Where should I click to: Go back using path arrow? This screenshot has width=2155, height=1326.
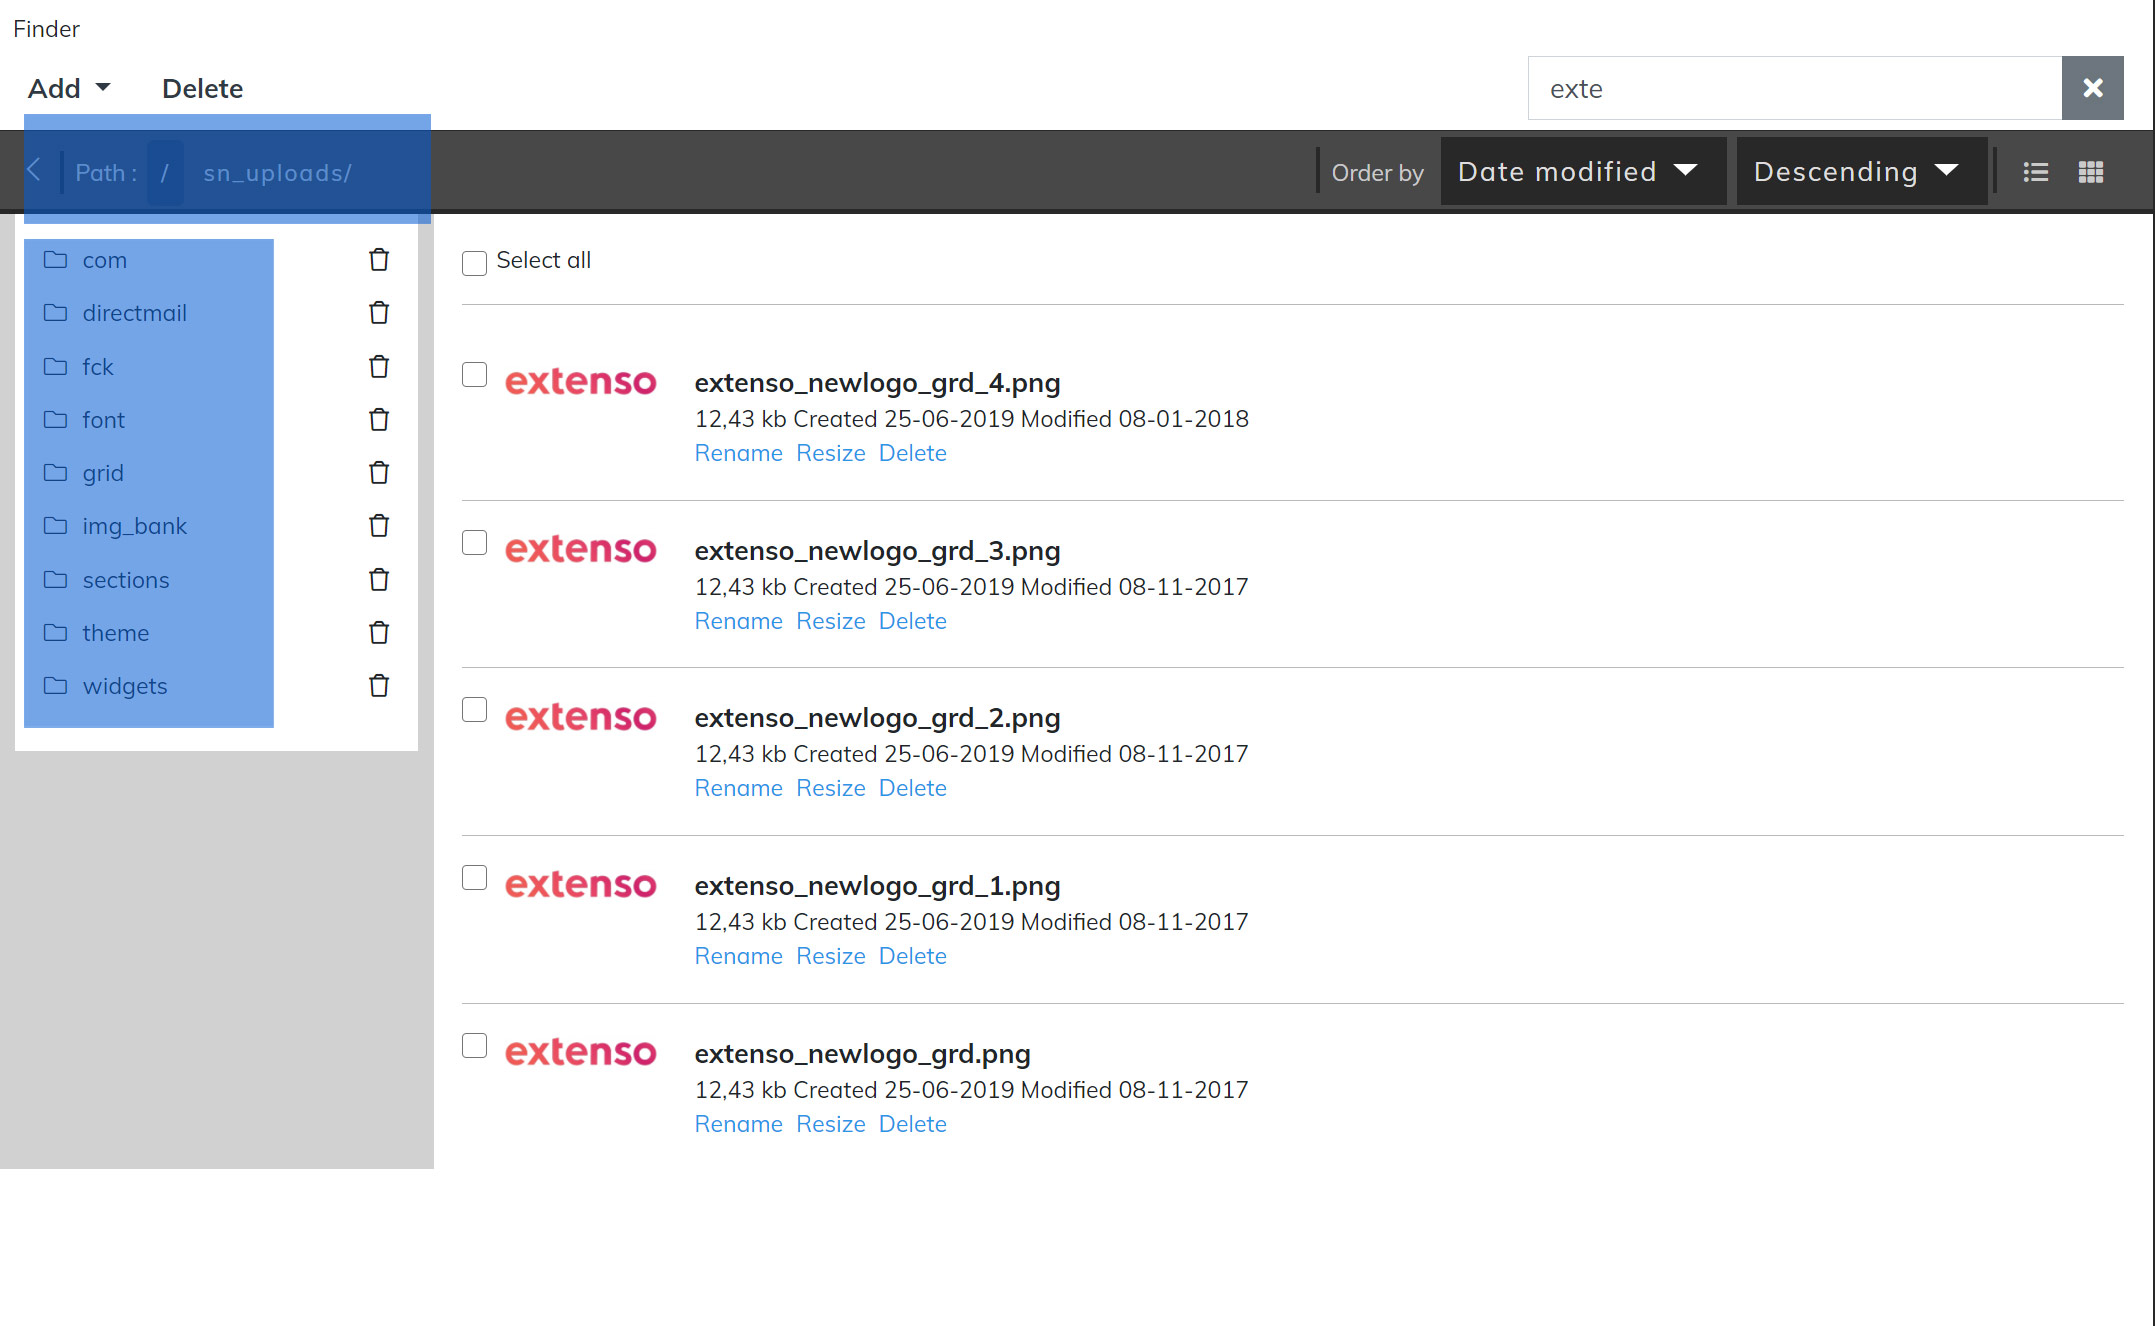[x=34, y=170]
